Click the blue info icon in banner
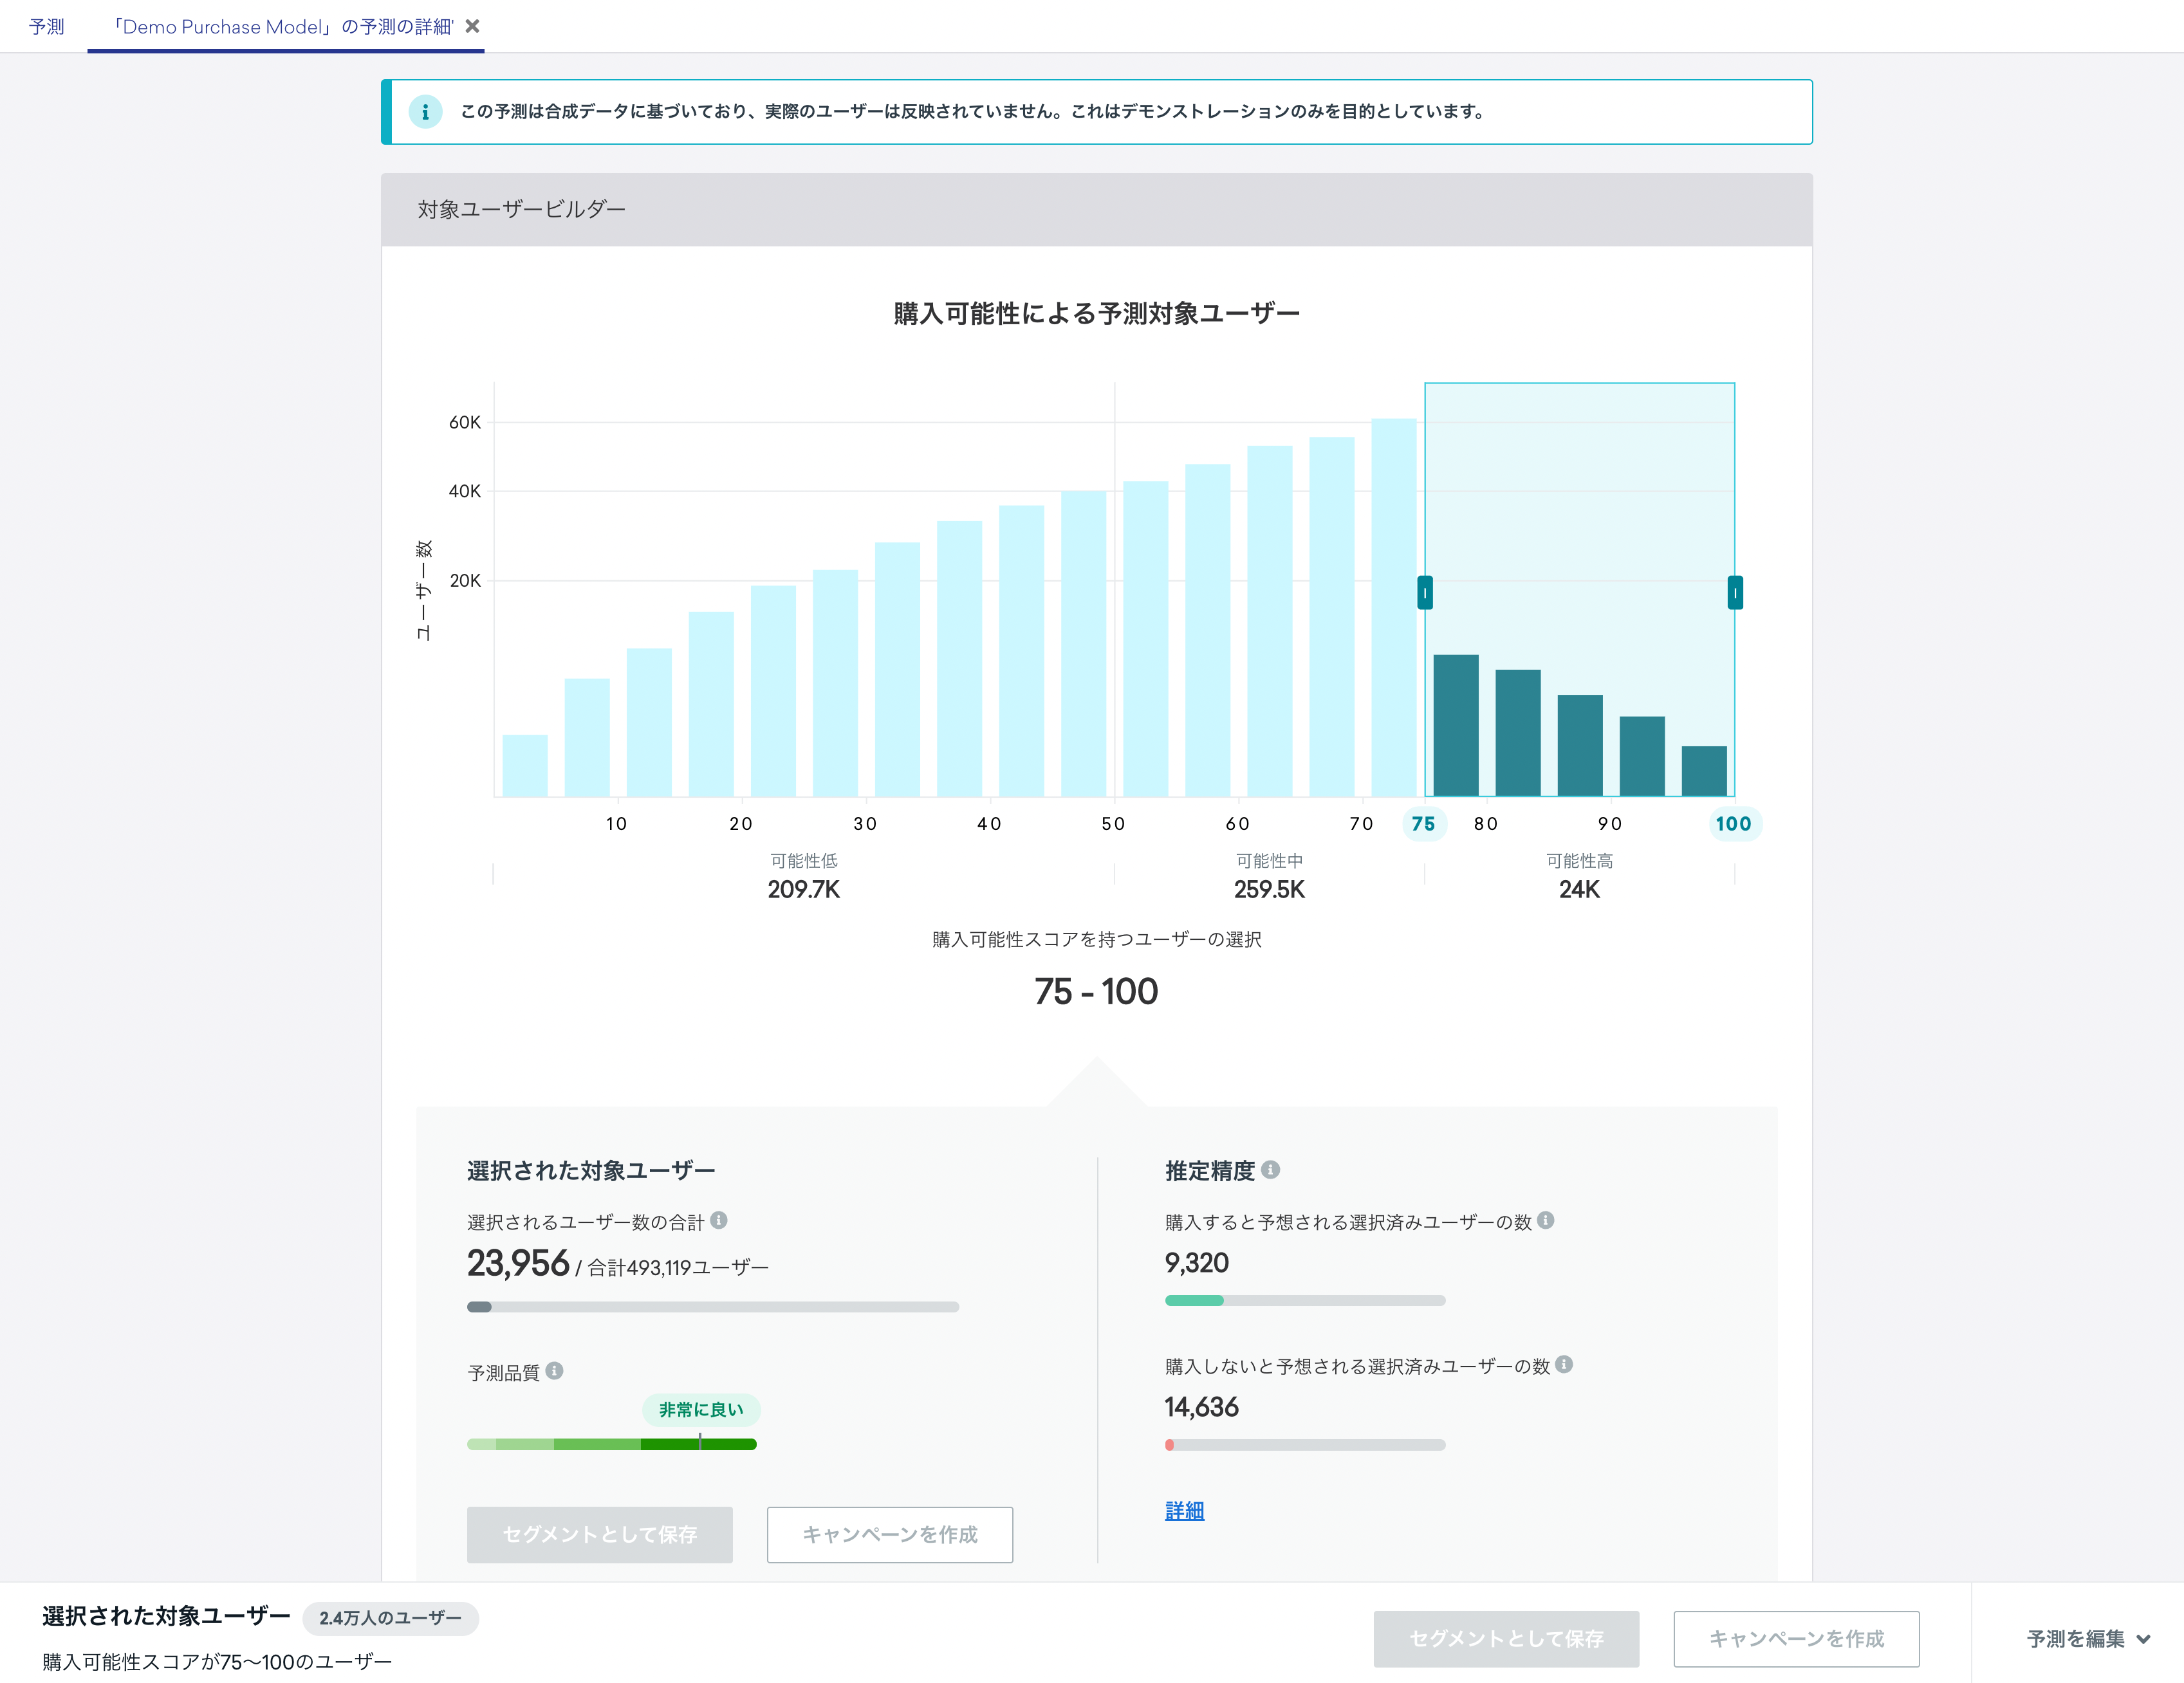The width and height of the screenshot is (2184, 1683). pyautogui.click(x=425, y=112)
